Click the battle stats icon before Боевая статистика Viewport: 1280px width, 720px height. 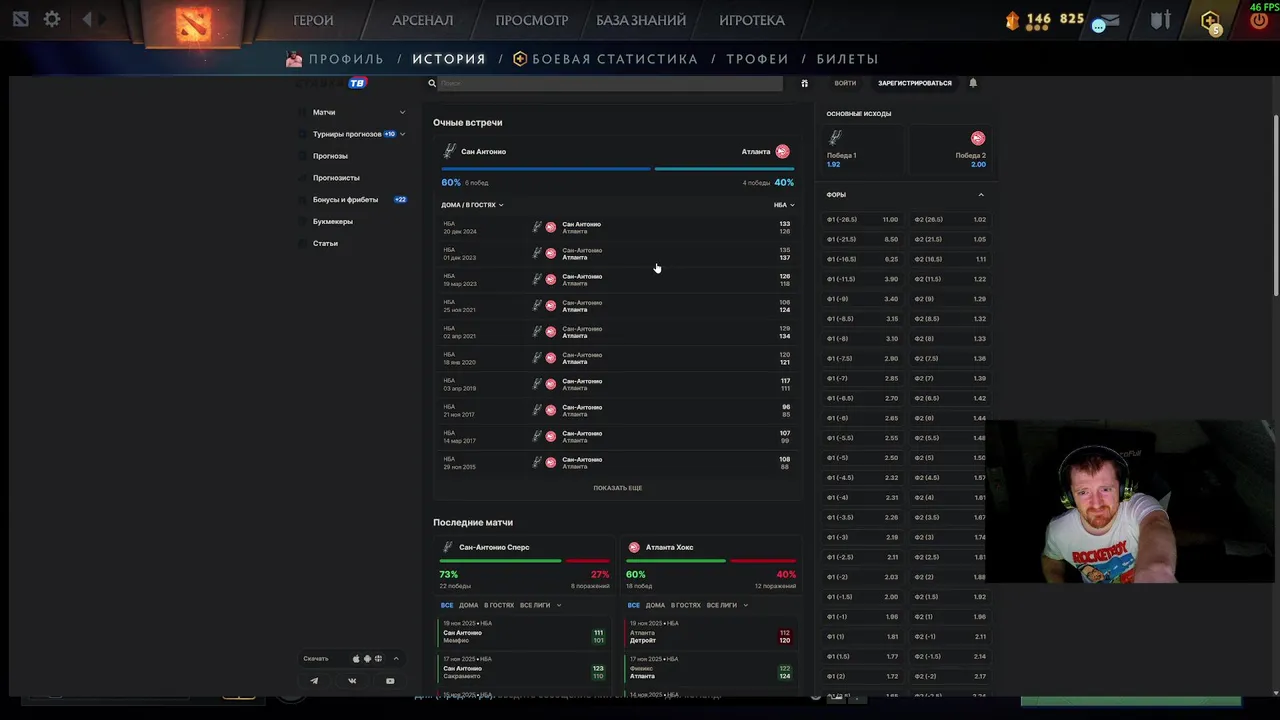(520, 59)
